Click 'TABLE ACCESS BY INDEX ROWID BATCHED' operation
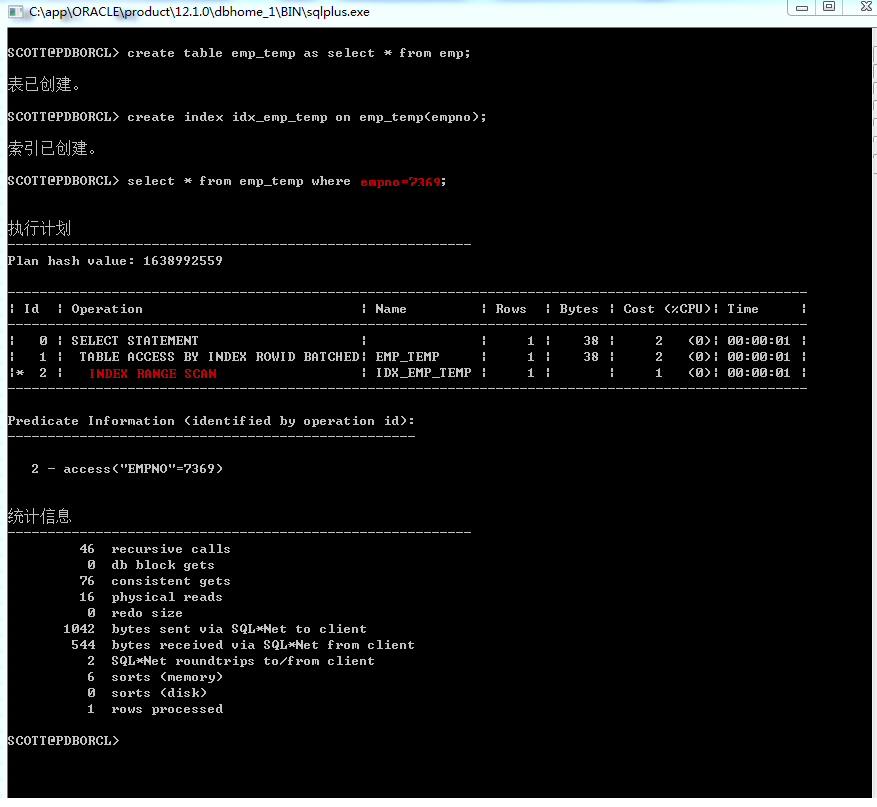This screenshot has height=807, width=877. tap(219, 357)
